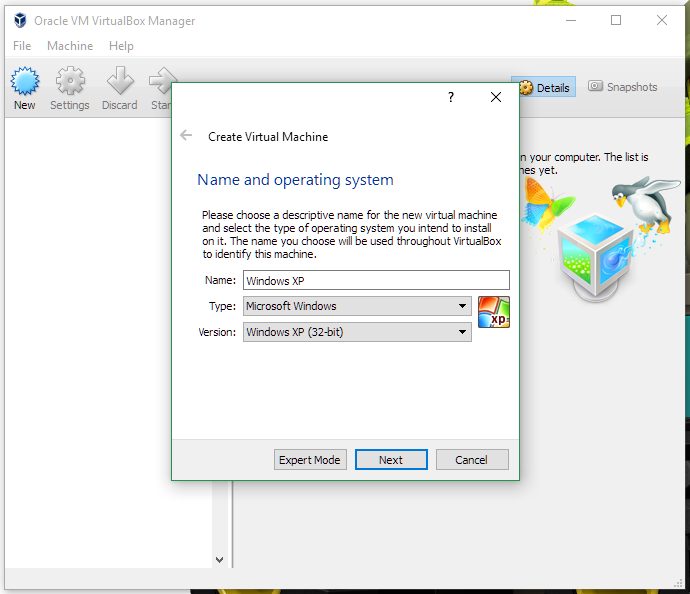Click the VirtualBox logo in the title bar
Screen dimensions: 690x594
[x=20, y=20]
